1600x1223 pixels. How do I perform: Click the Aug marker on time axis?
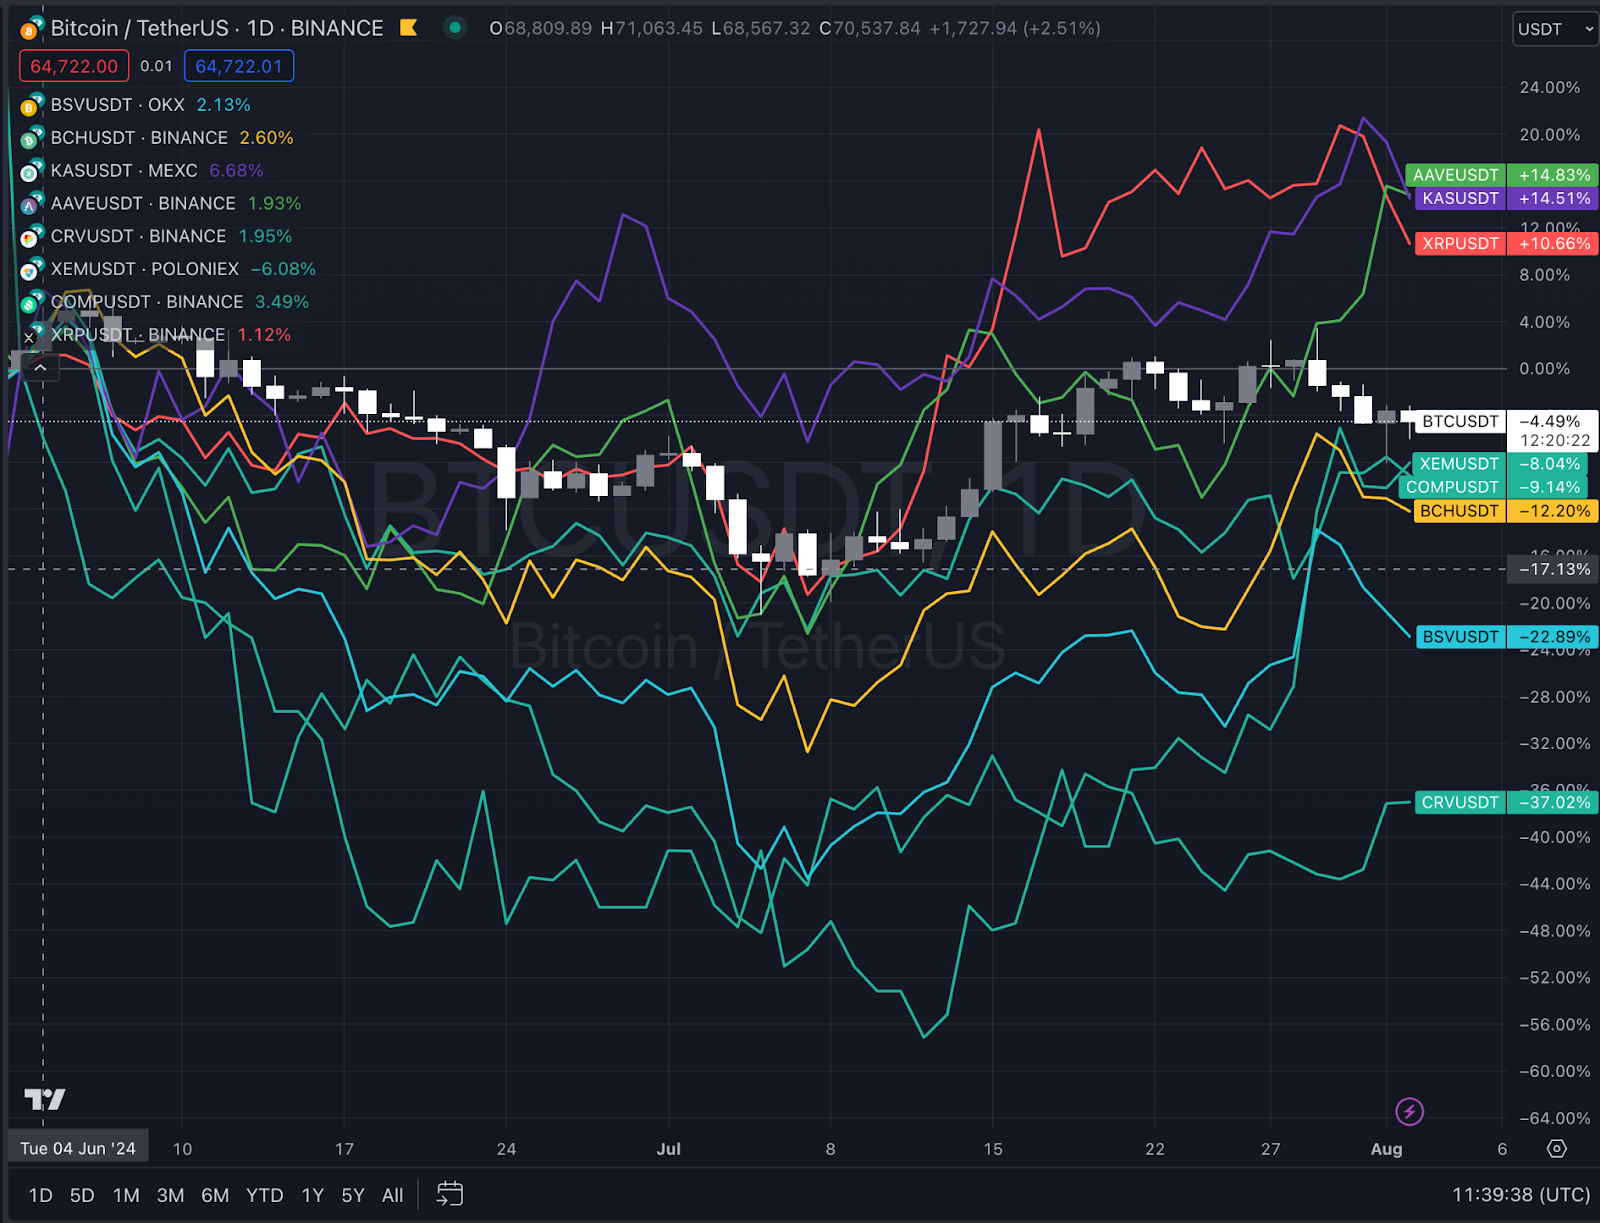click(x=1386, y=1149)
